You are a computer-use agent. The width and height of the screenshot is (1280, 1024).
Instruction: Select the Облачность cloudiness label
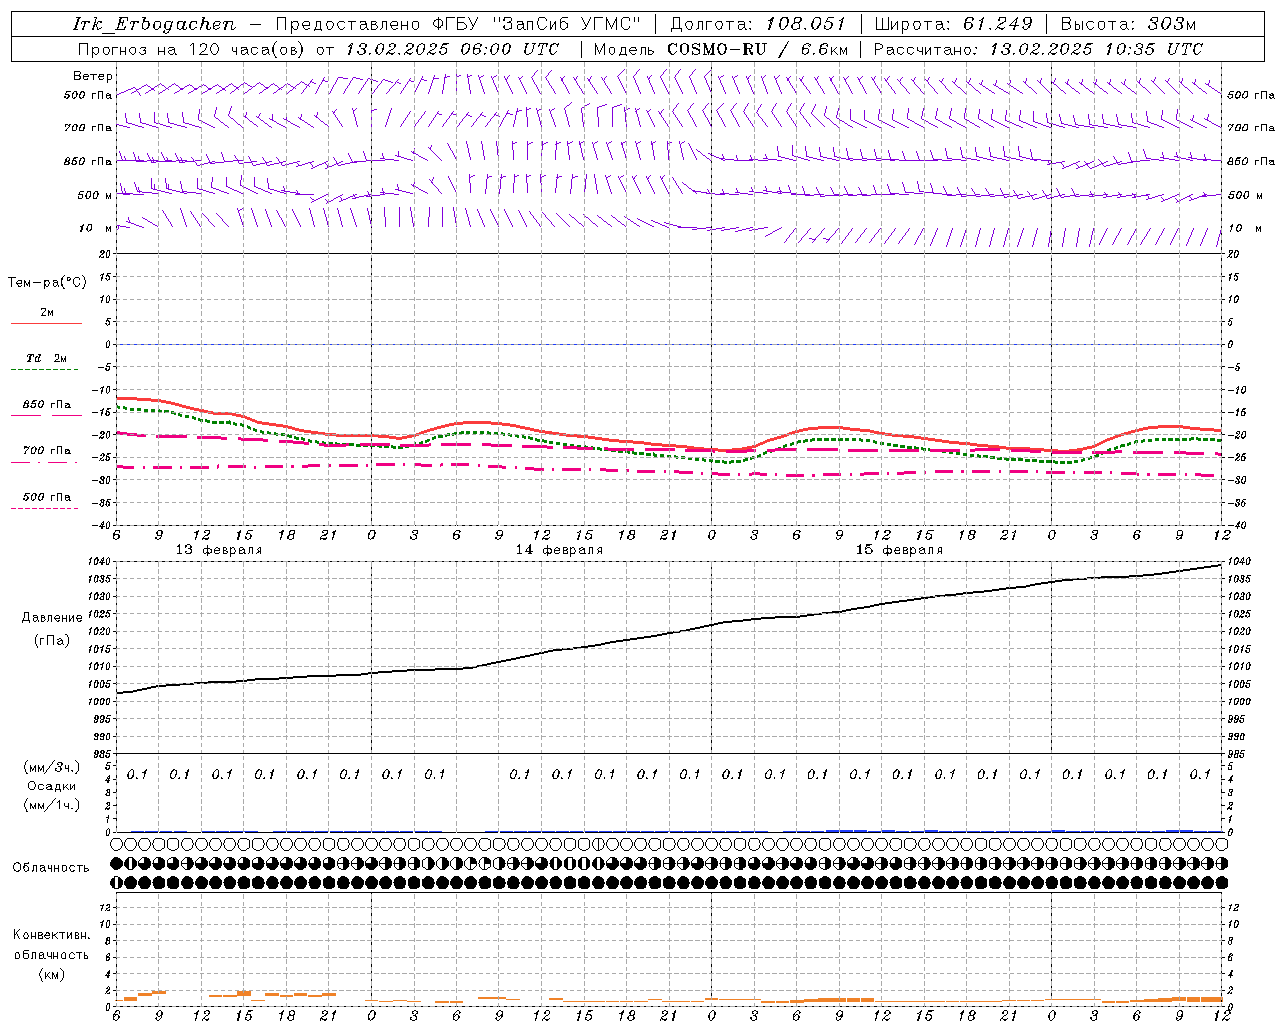coord(50,868)
